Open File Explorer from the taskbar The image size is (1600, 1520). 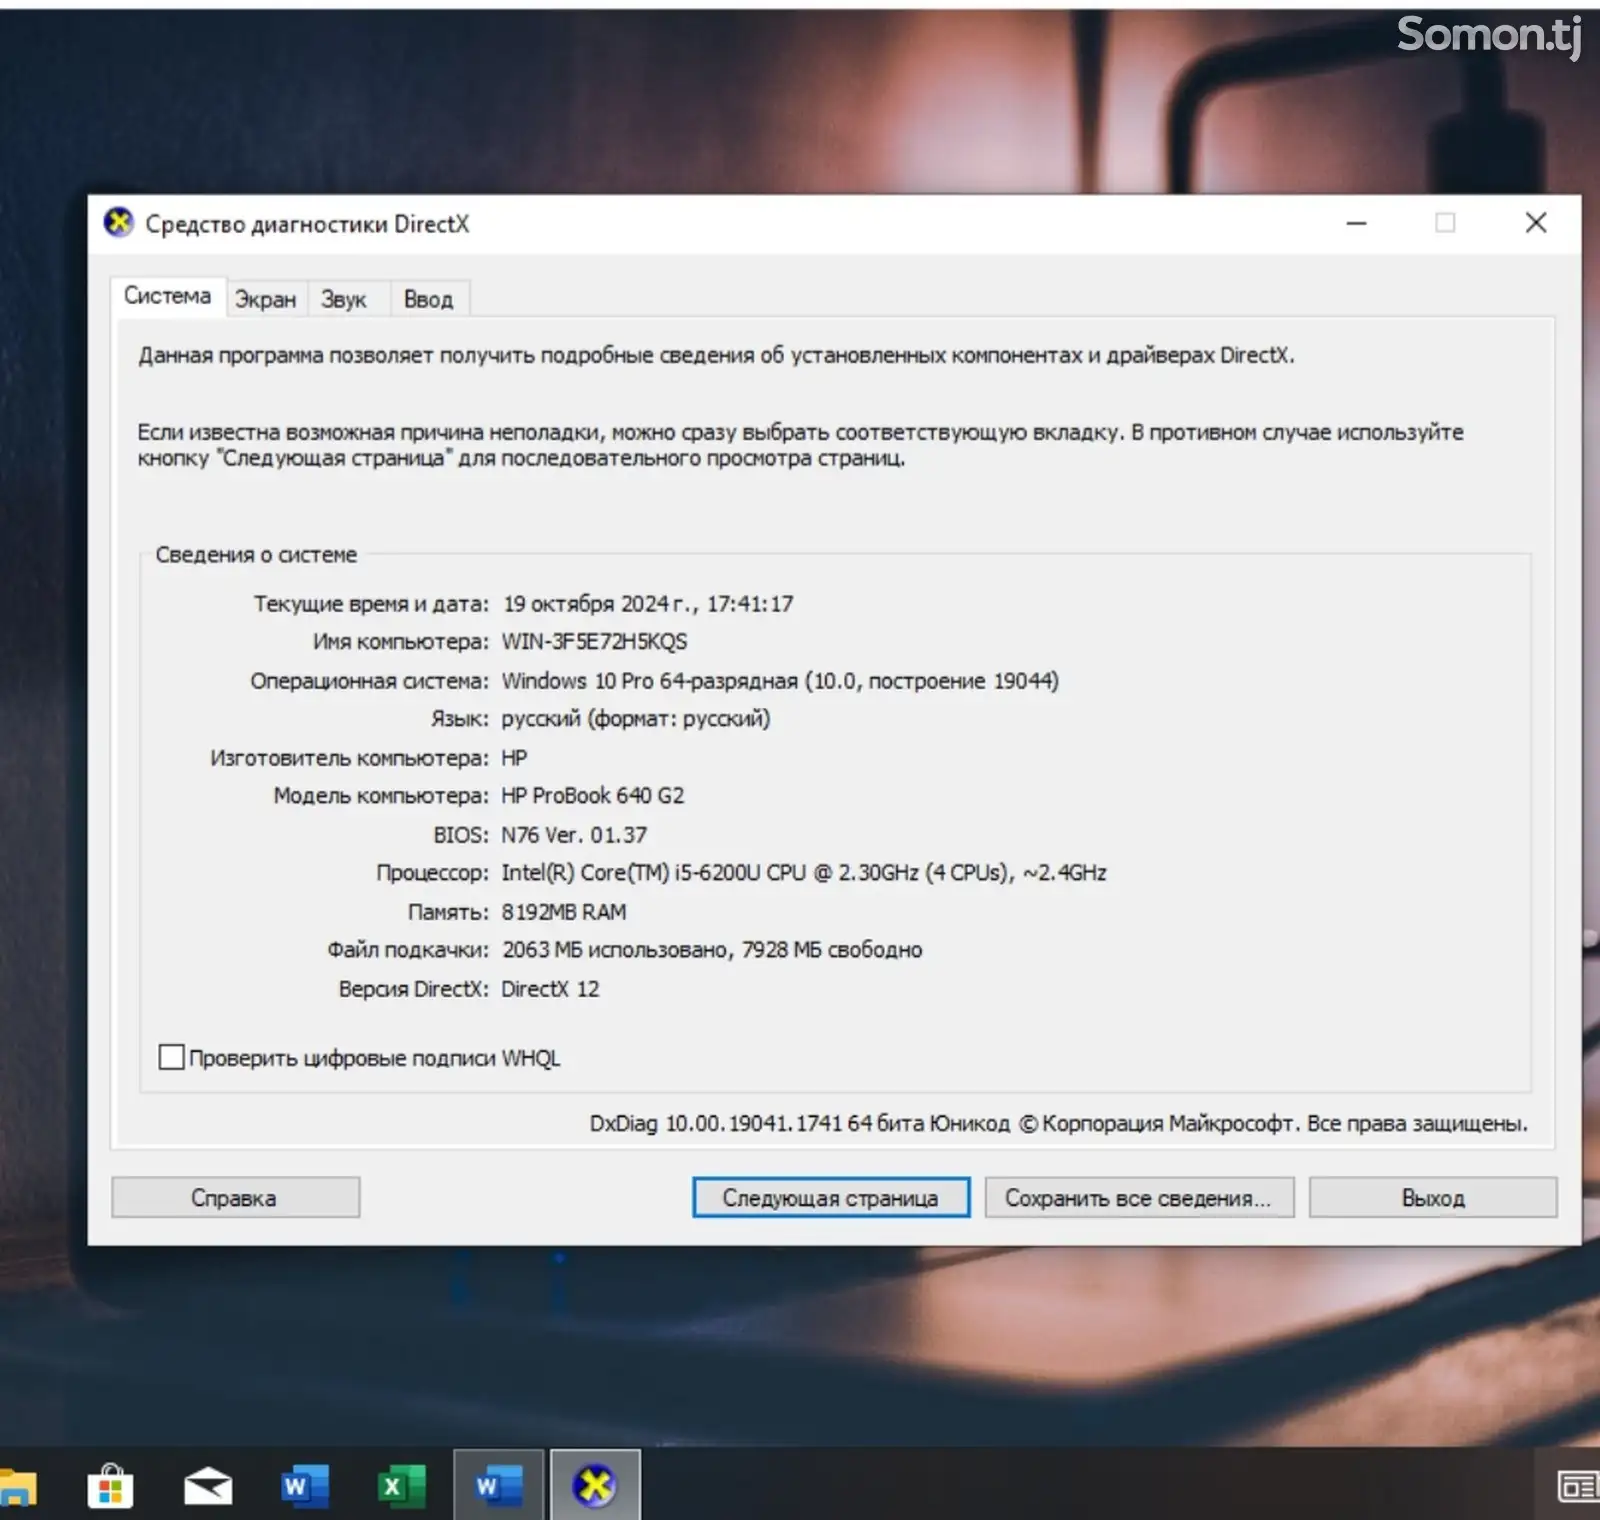16,1486
